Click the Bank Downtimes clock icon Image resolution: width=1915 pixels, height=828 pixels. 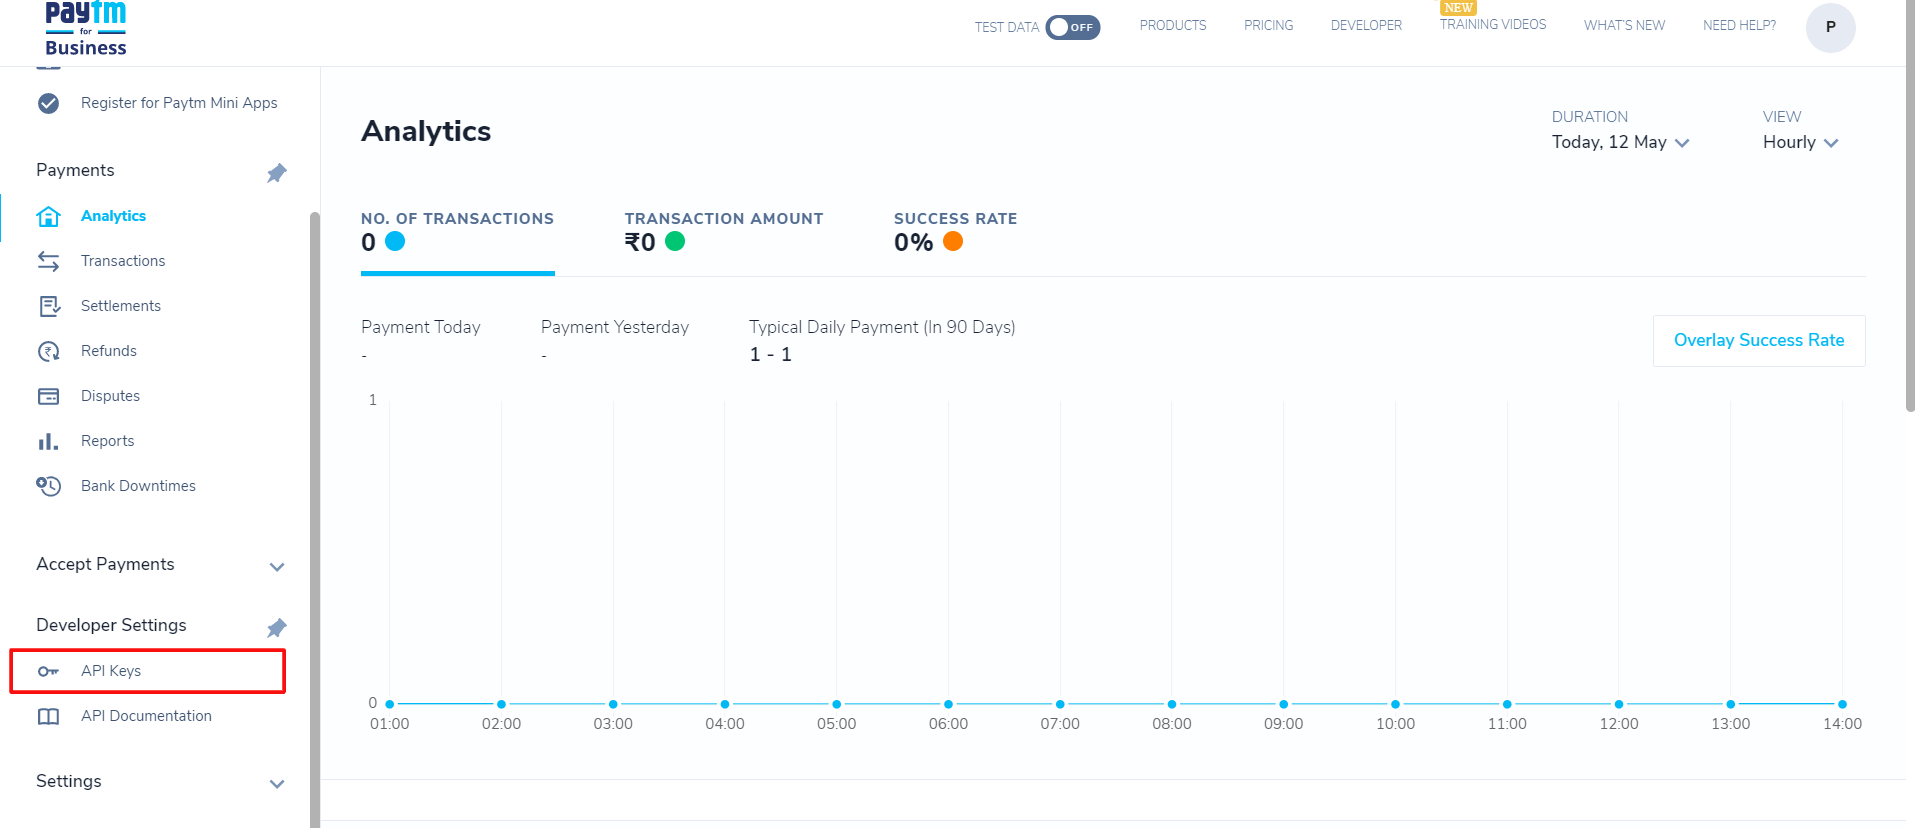(48, 486)
